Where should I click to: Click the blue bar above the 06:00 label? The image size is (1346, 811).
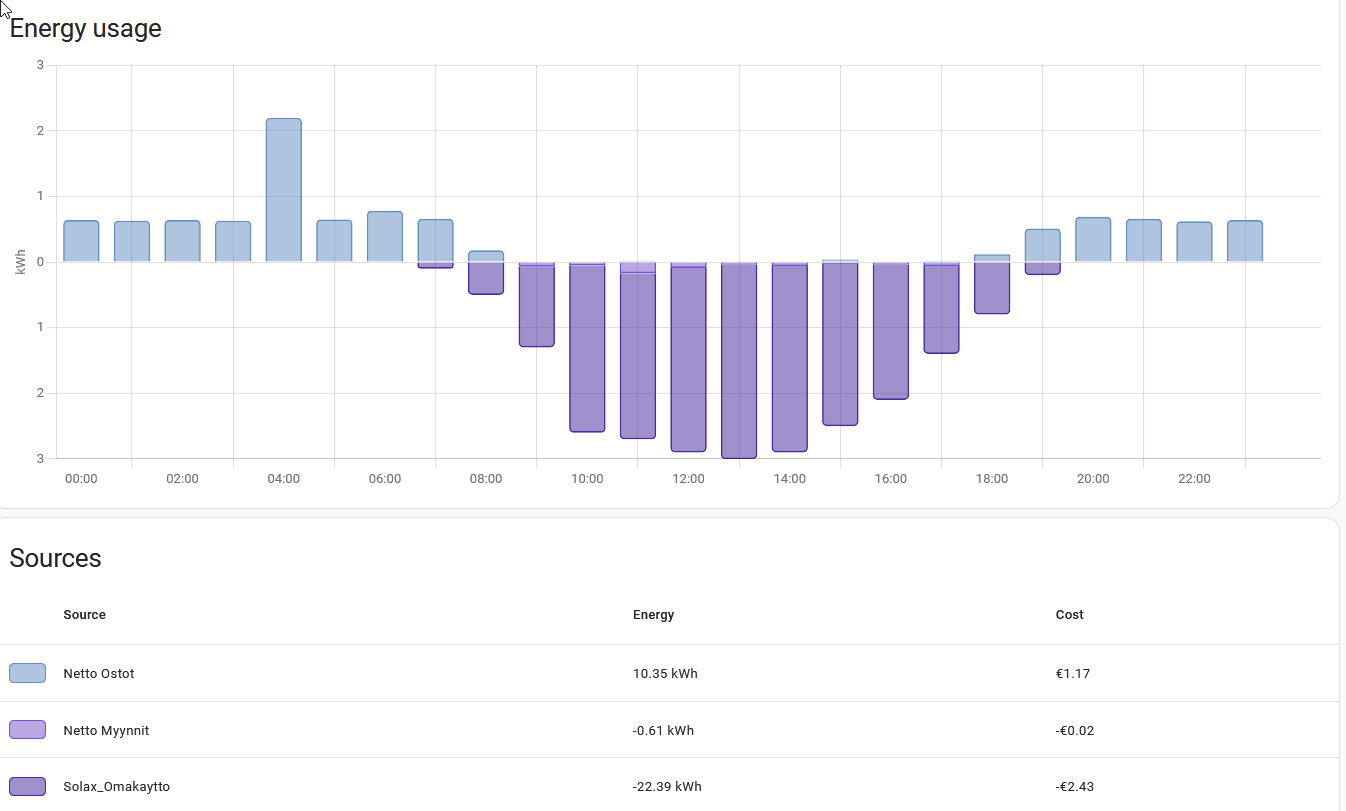pos(385,237)
